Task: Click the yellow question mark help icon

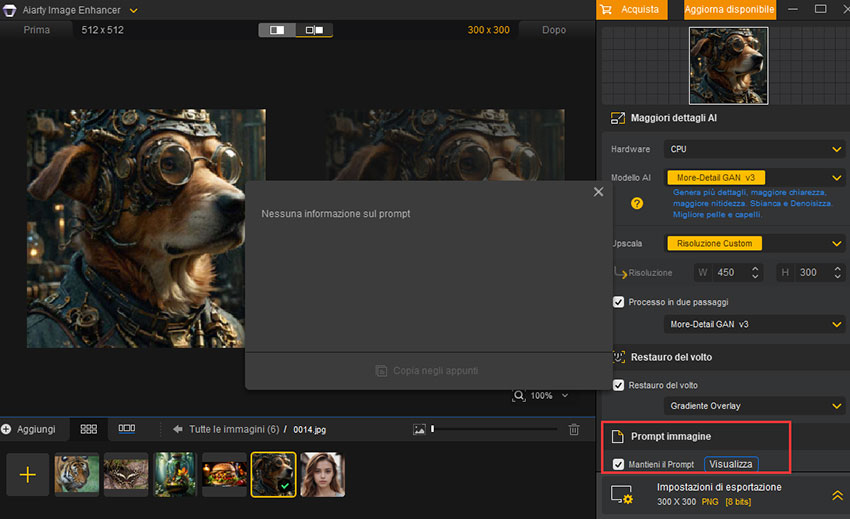Action: click(637, 203)
